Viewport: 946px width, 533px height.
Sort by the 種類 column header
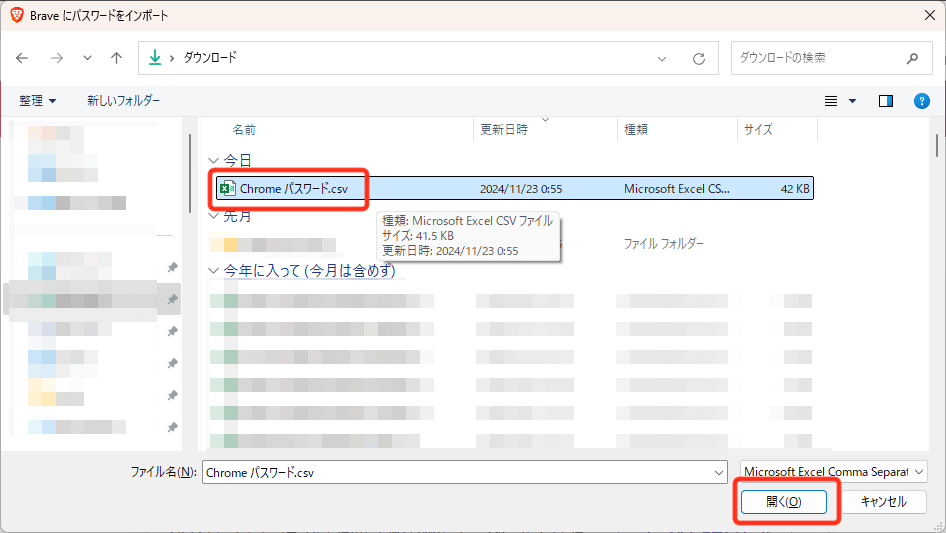pyautogui.click(x=636, y=129)
